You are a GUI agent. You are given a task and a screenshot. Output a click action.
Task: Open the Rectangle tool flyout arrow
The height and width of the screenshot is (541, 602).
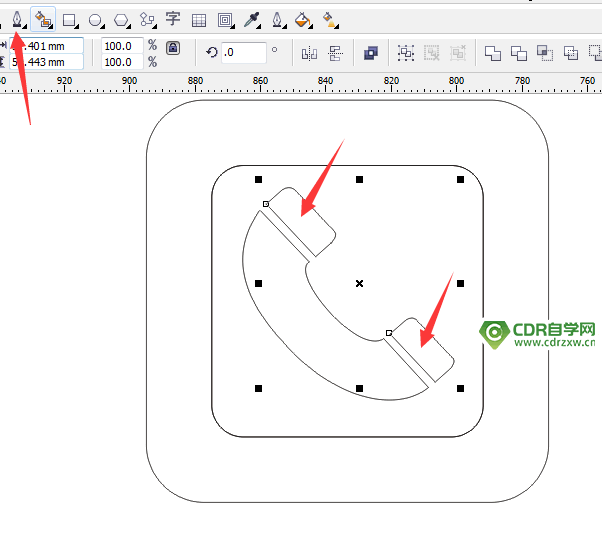[77, 26]
